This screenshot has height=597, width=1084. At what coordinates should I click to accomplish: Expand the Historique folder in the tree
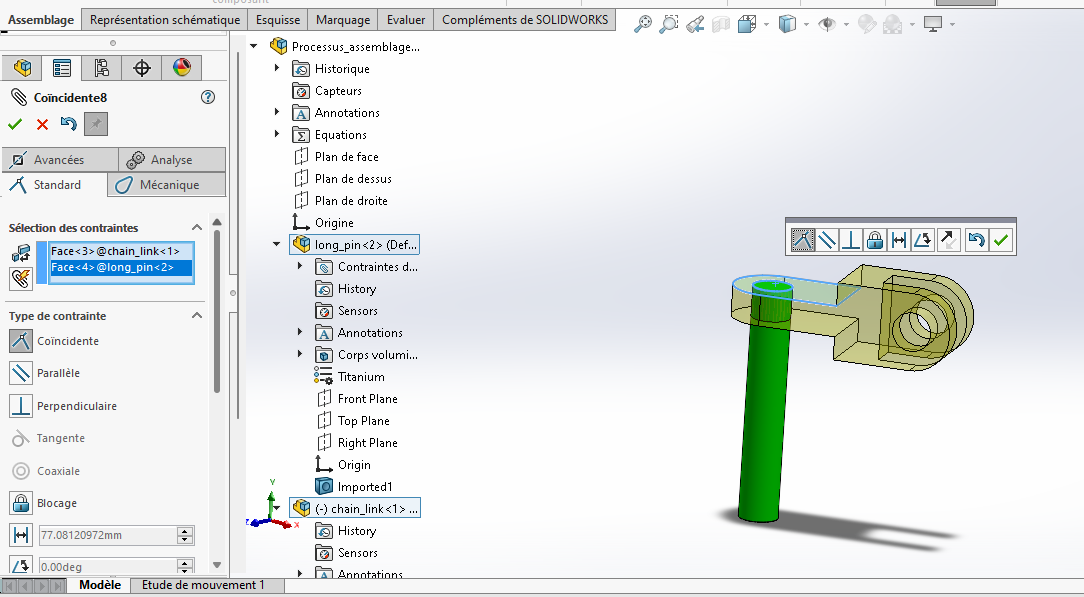[277, 69]
